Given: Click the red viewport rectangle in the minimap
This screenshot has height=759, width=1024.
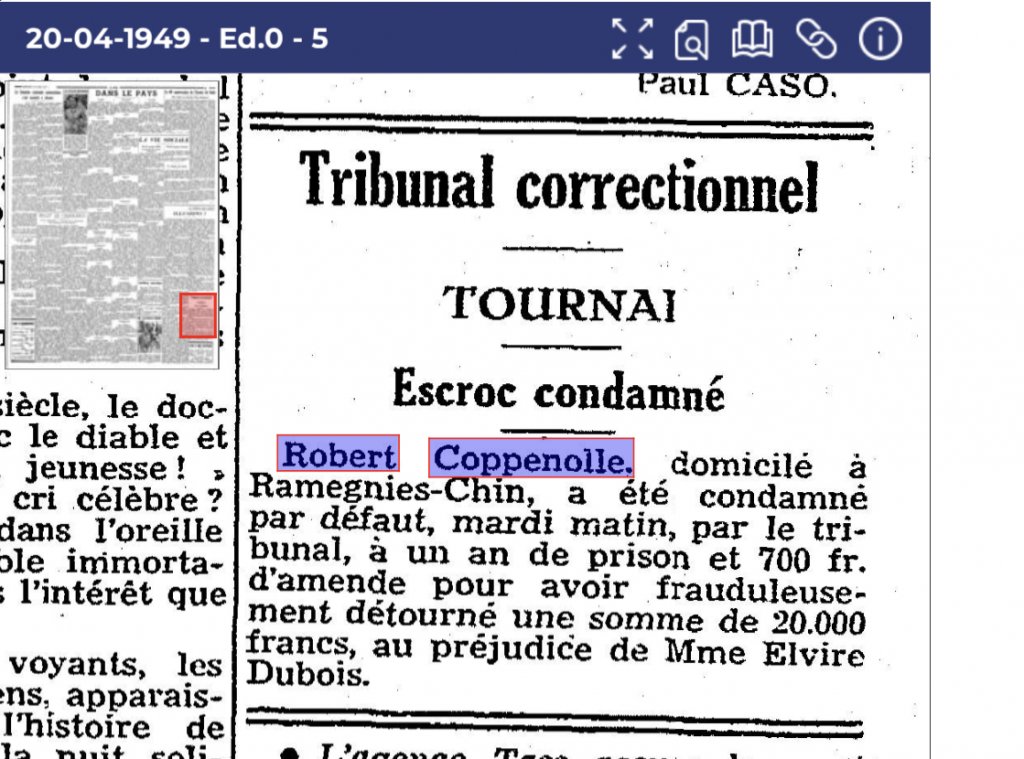Looking at the screenshot, I should tap(197, 315).
